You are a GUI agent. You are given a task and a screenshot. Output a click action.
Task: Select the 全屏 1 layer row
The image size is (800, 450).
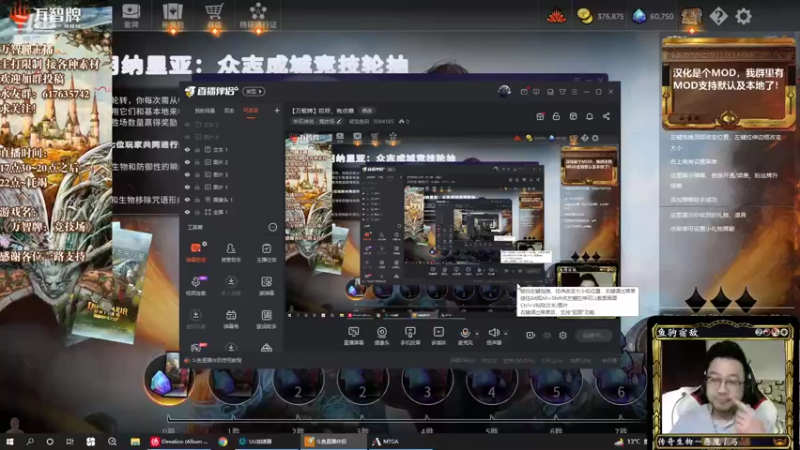pos(231,212)
